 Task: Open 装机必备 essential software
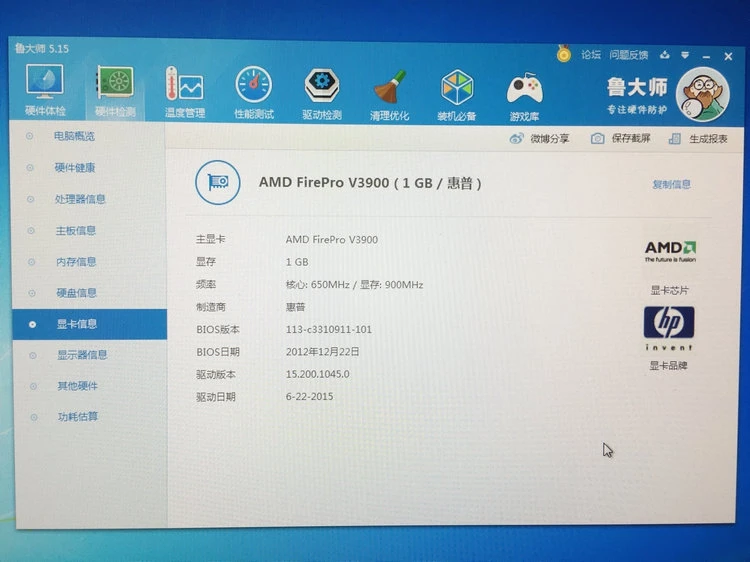(x=457, y=95)
